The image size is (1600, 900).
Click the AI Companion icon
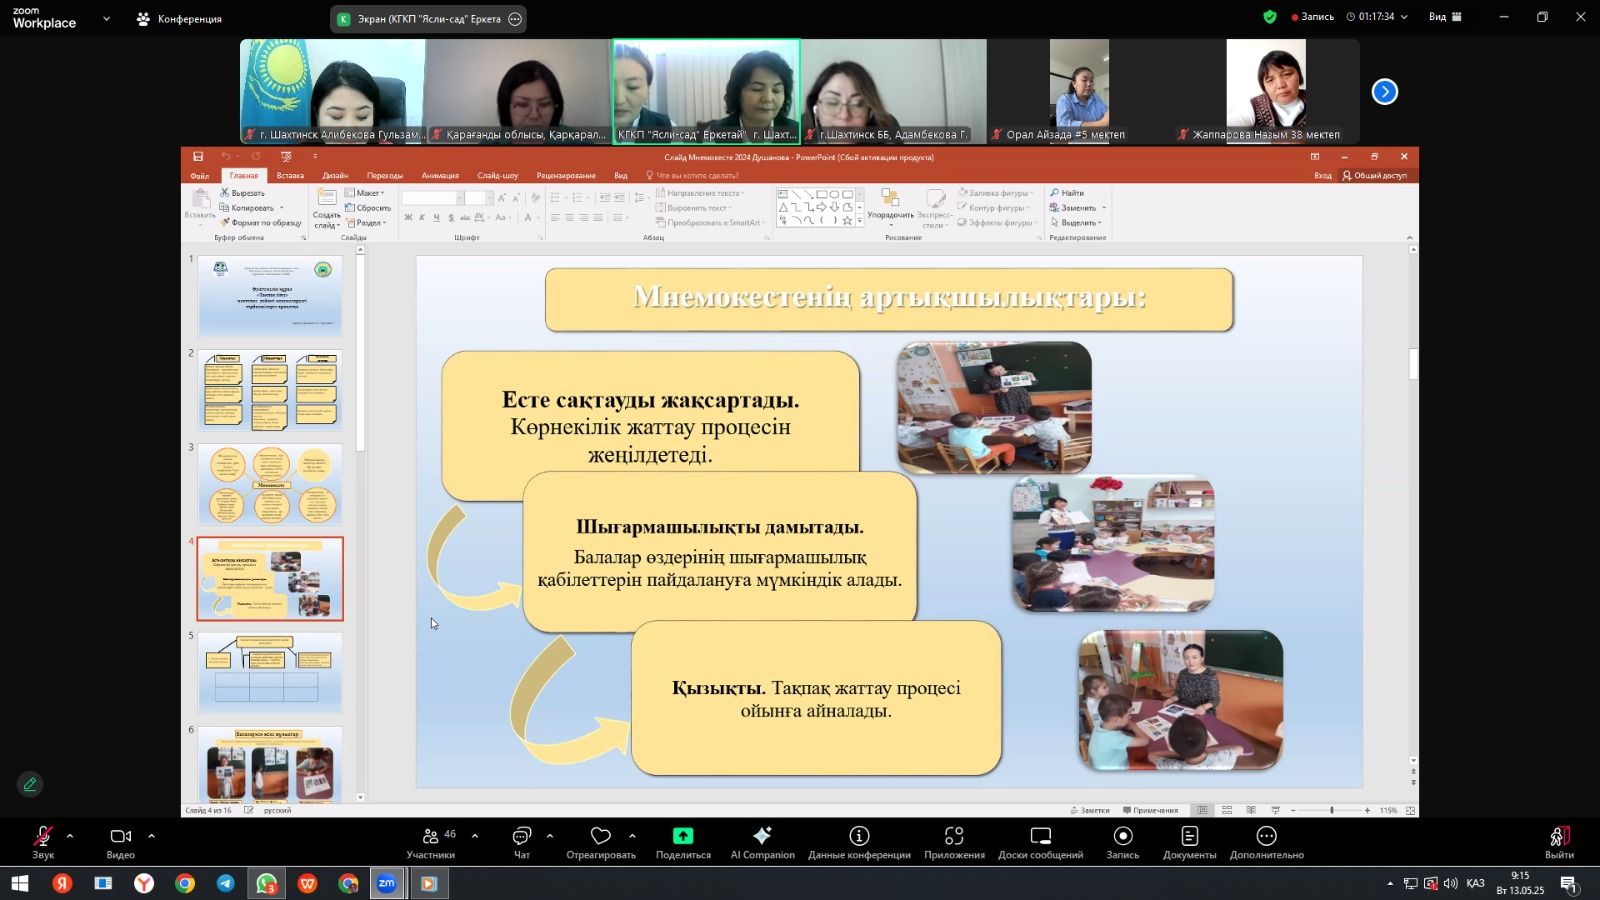coord(762,841)
